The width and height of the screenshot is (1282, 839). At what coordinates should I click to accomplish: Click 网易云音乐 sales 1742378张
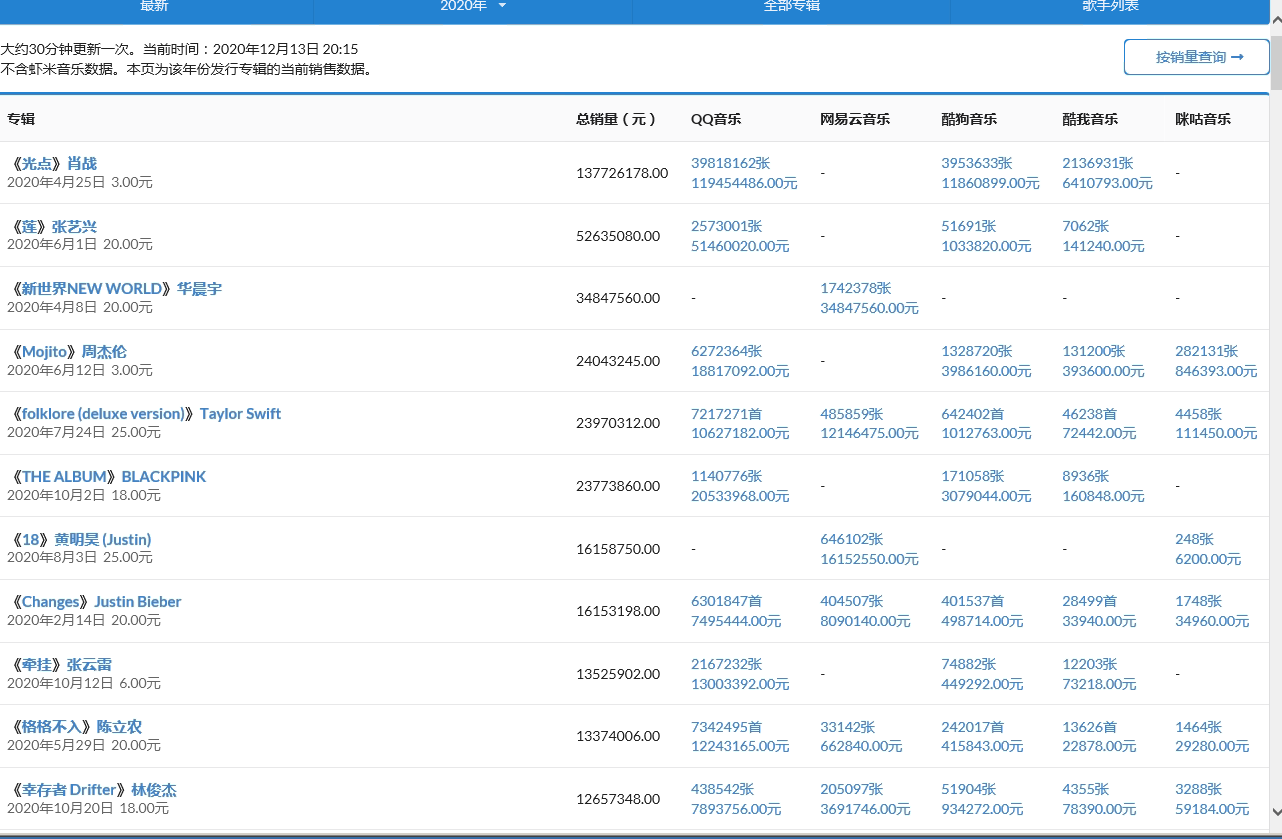tap(856, 288)
